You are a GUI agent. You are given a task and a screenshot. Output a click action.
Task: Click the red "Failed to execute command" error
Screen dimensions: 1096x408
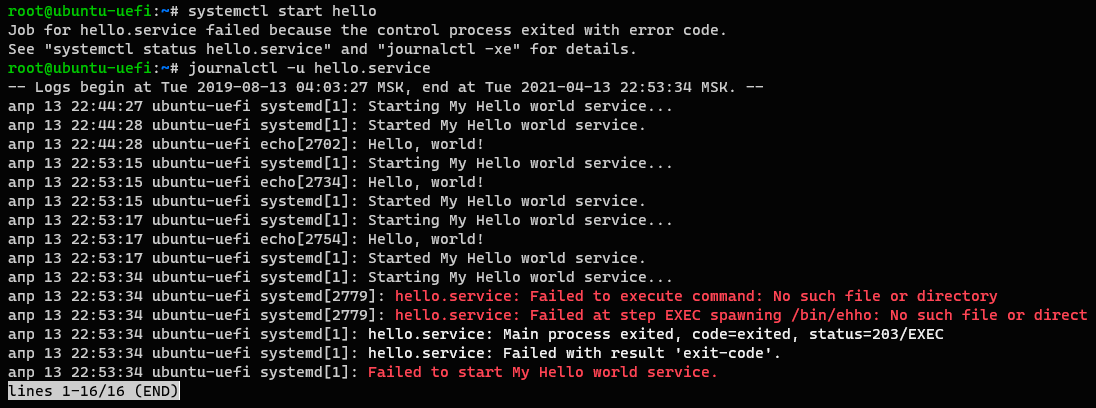696,296
